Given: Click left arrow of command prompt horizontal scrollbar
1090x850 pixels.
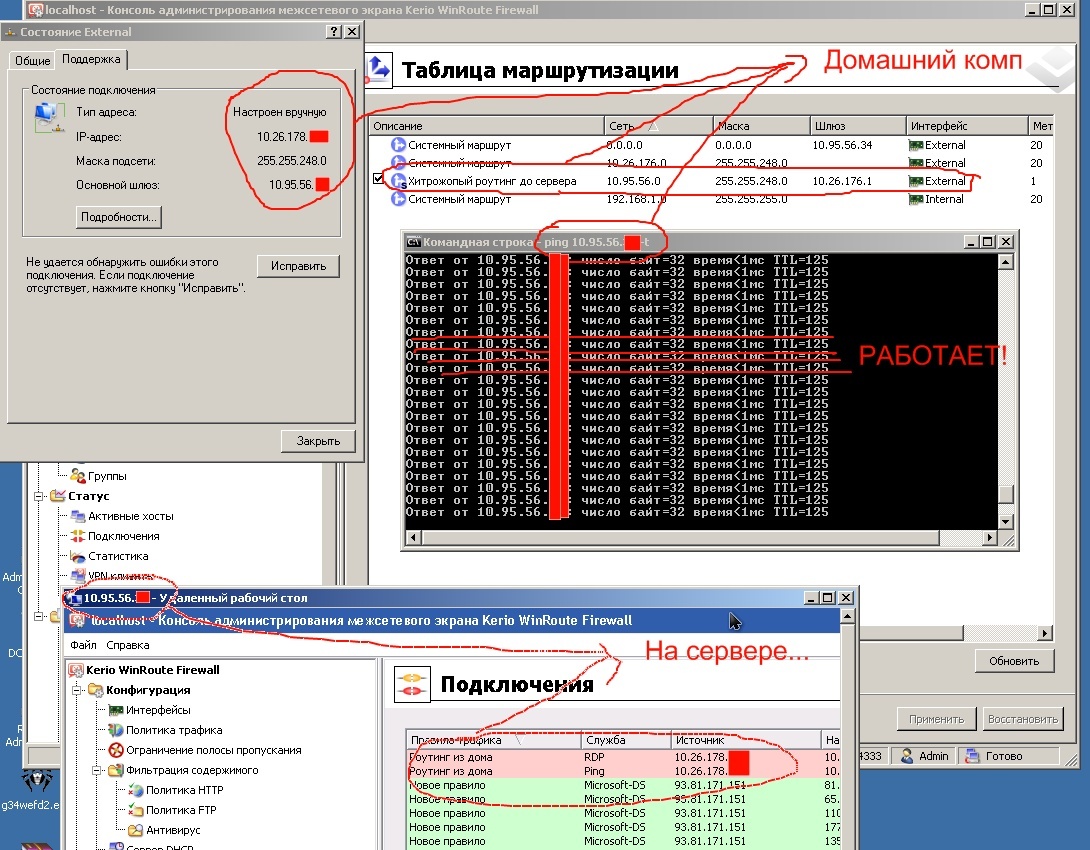Looking at the screenshot, I should [x=414, y=537].
